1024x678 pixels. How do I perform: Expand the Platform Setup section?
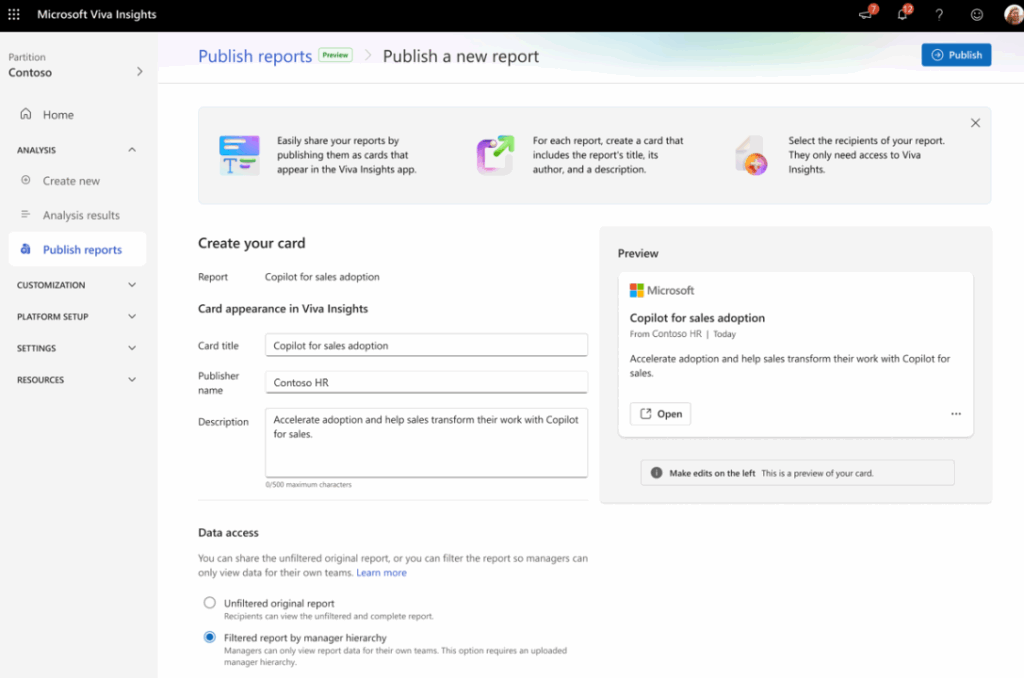click(132, 316)
